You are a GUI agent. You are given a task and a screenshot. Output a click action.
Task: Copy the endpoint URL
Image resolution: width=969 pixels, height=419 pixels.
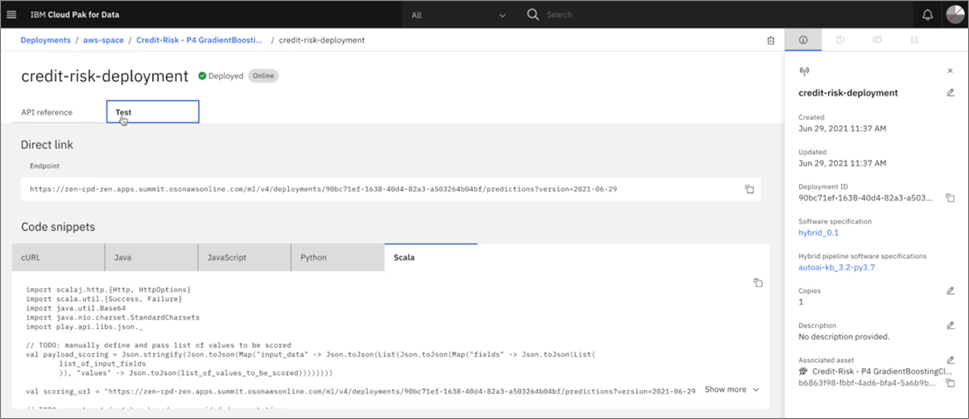coord(749,189)
